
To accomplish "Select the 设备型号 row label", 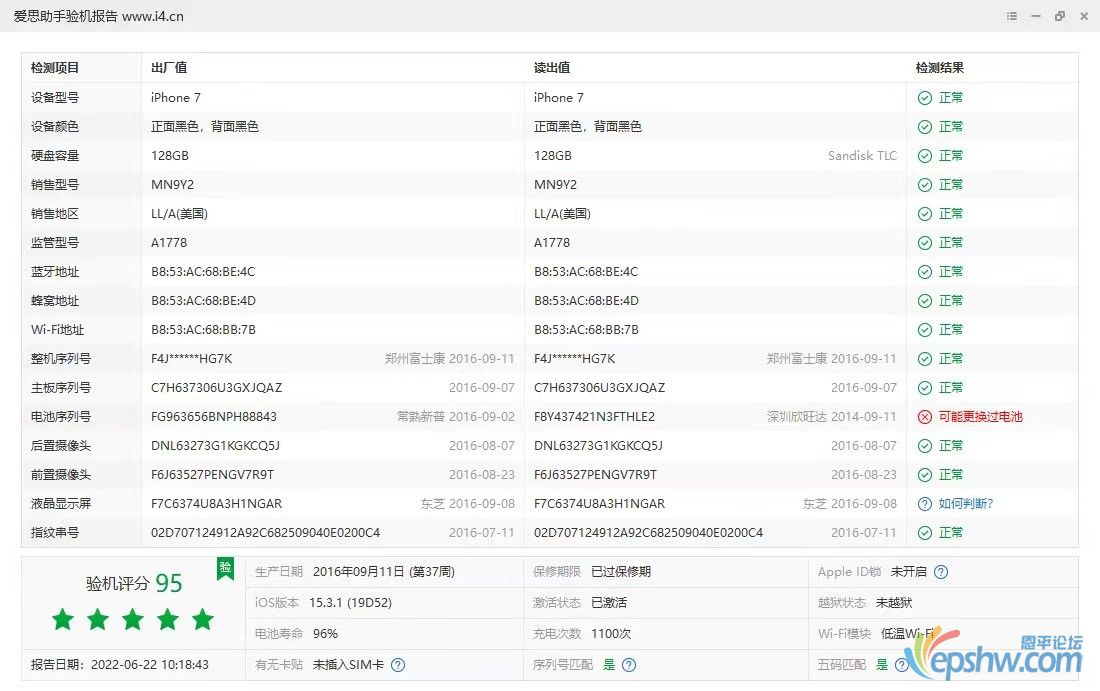I will 55,98.
